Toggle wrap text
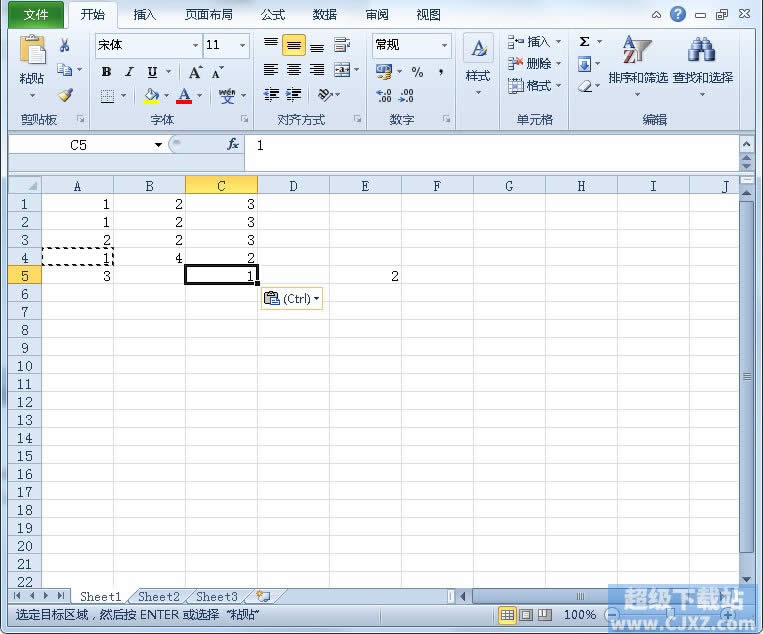The image size is (763, 634). (x=342, y=45)
